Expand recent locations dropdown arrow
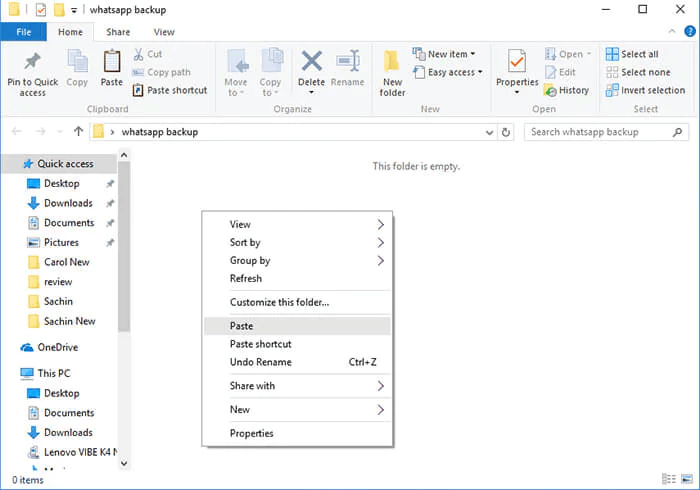 60,132
